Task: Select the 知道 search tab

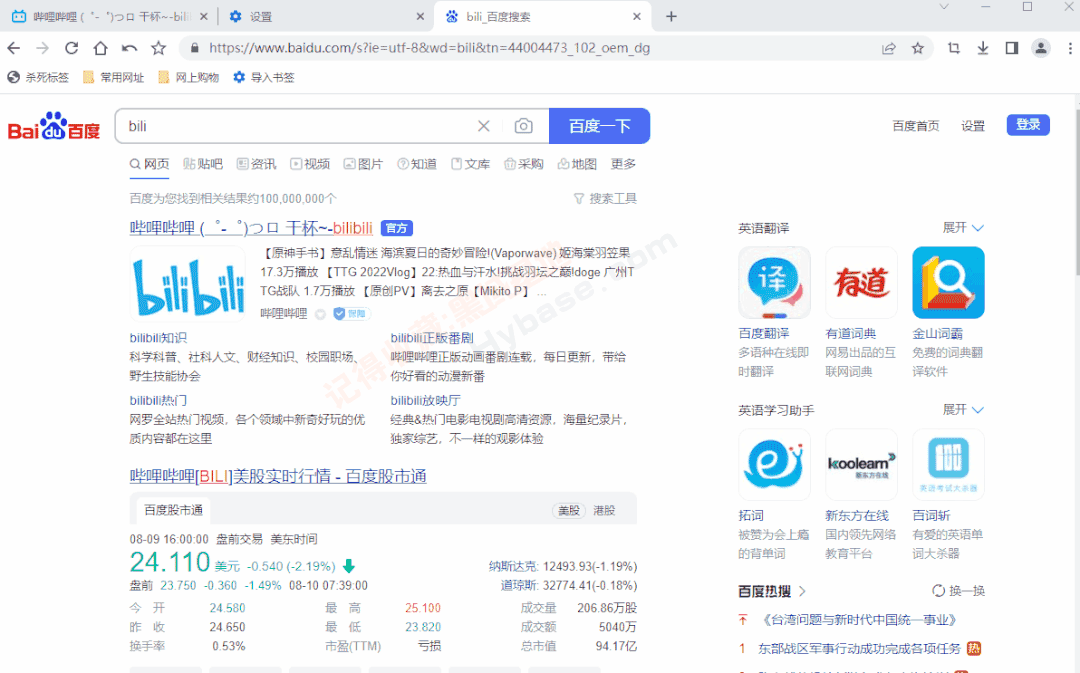Action: [417, 164]
